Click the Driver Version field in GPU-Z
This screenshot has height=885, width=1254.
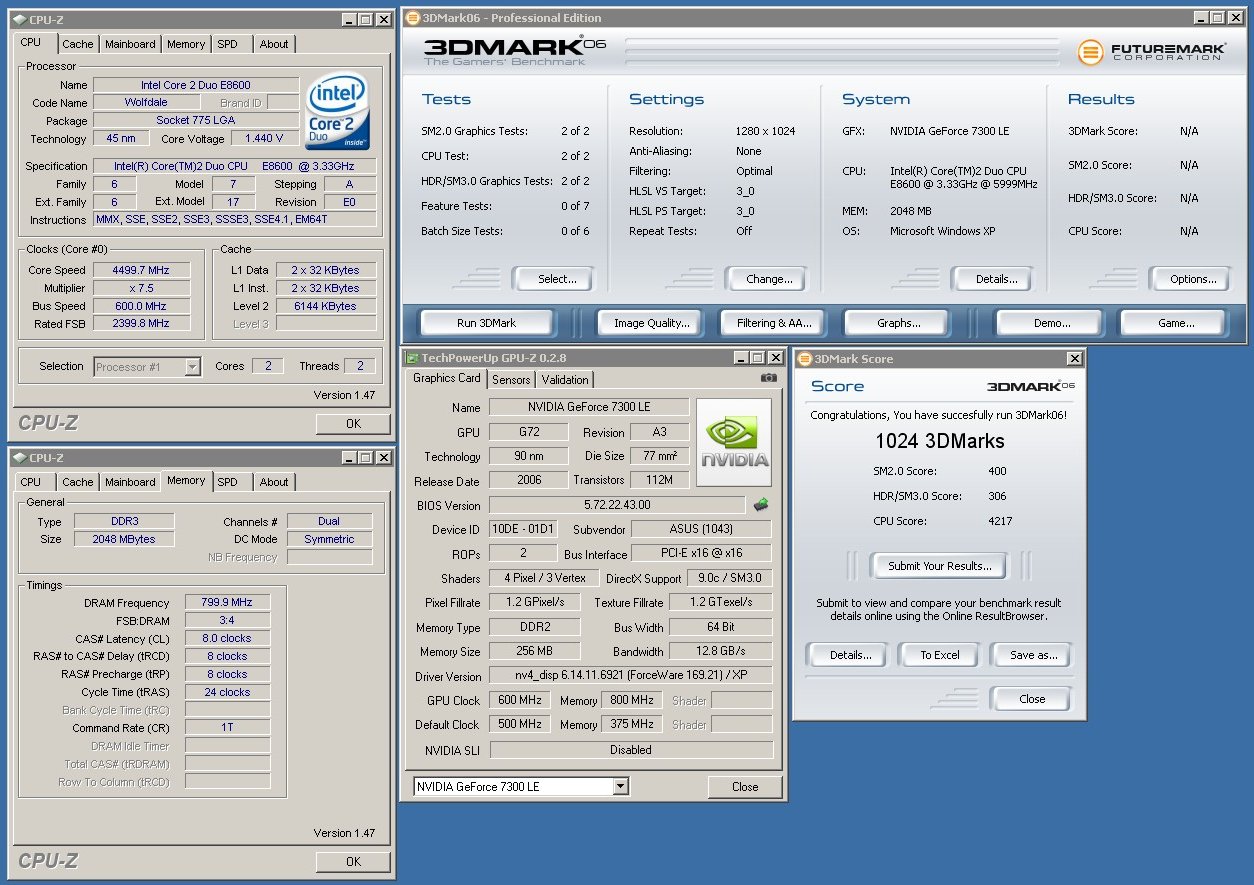click(631, 676)
